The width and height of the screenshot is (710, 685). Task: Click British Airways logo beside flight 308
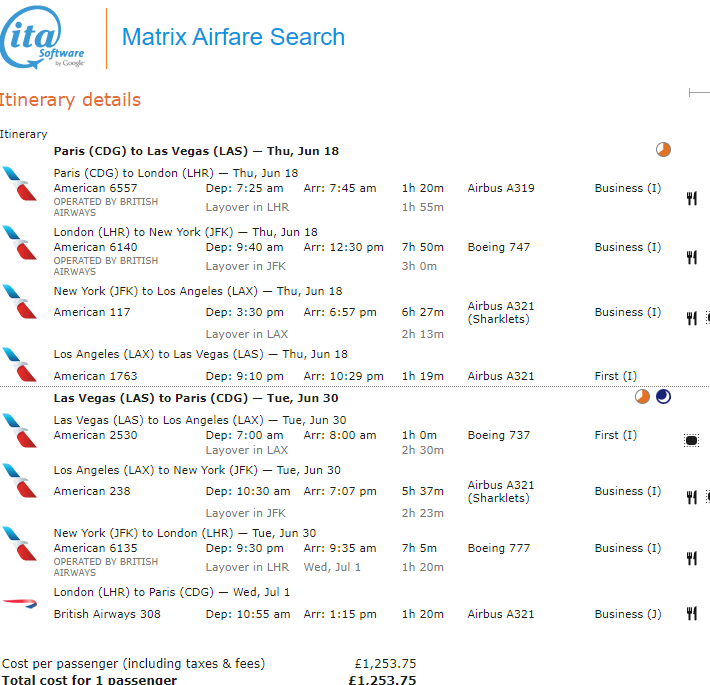[x=19, y=603]
